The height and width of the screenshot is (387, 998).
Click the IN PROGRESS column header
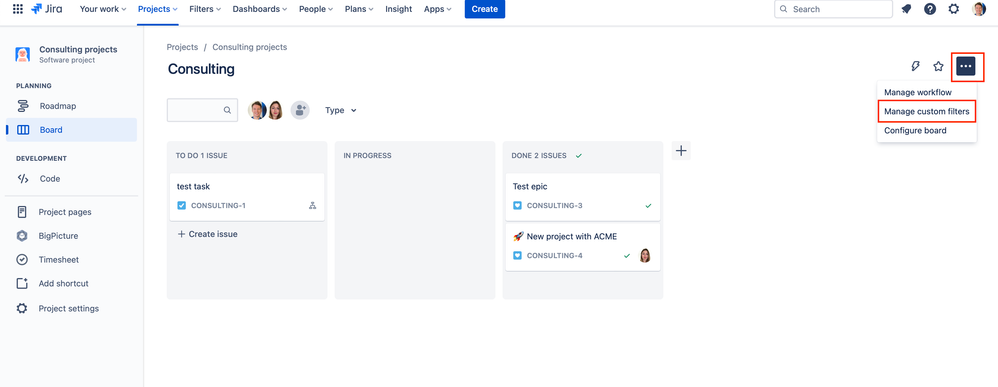[367, 155]
